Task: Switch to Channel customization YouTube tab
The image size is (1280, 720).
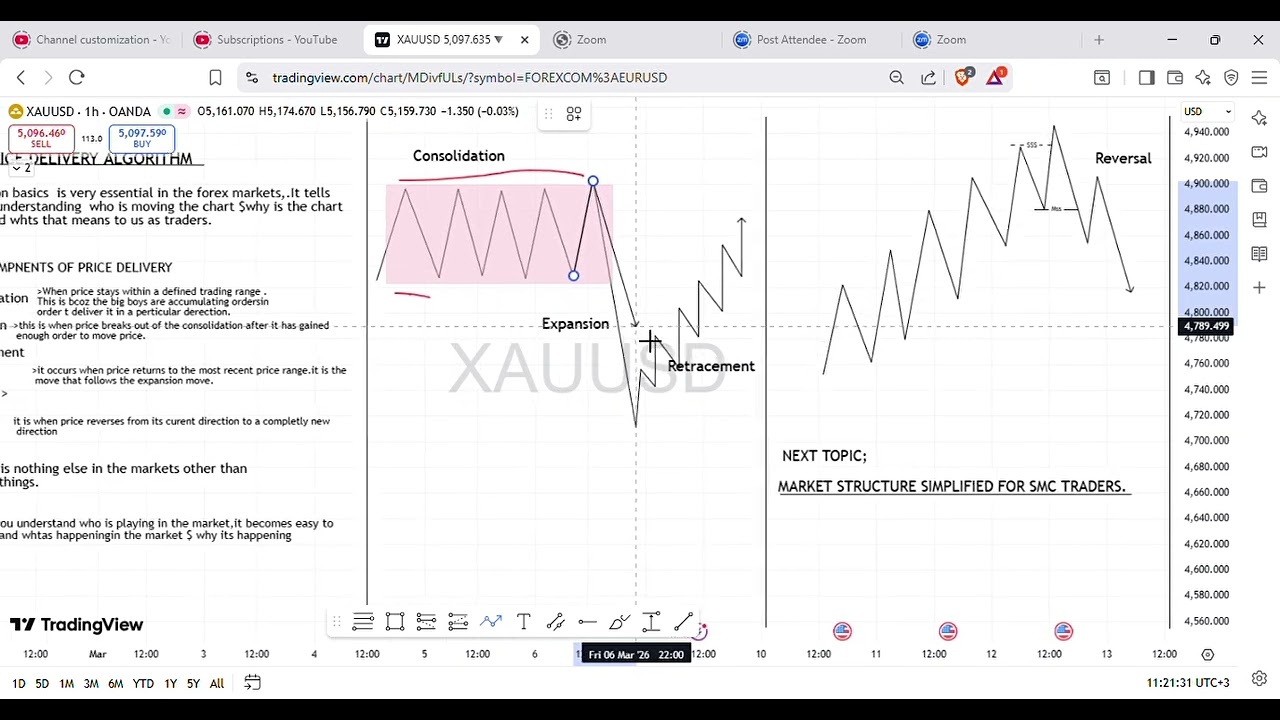Action: (x=92, y=40)
